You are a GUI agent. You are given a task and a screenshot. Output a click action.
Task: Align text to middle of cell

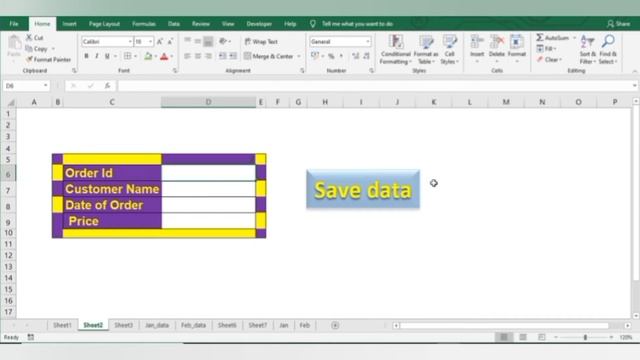tap(198, 41)
